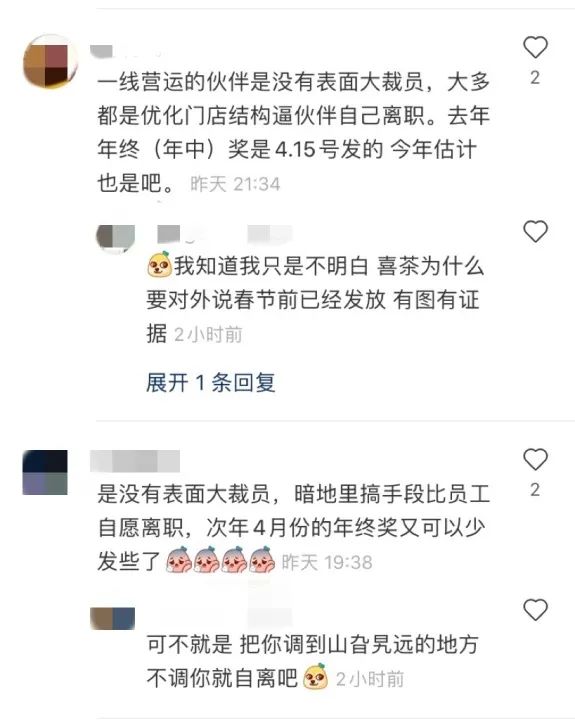View profile from dark blue square avatar
The width and height of the screenshot is (575, 720).
[45, 472]
